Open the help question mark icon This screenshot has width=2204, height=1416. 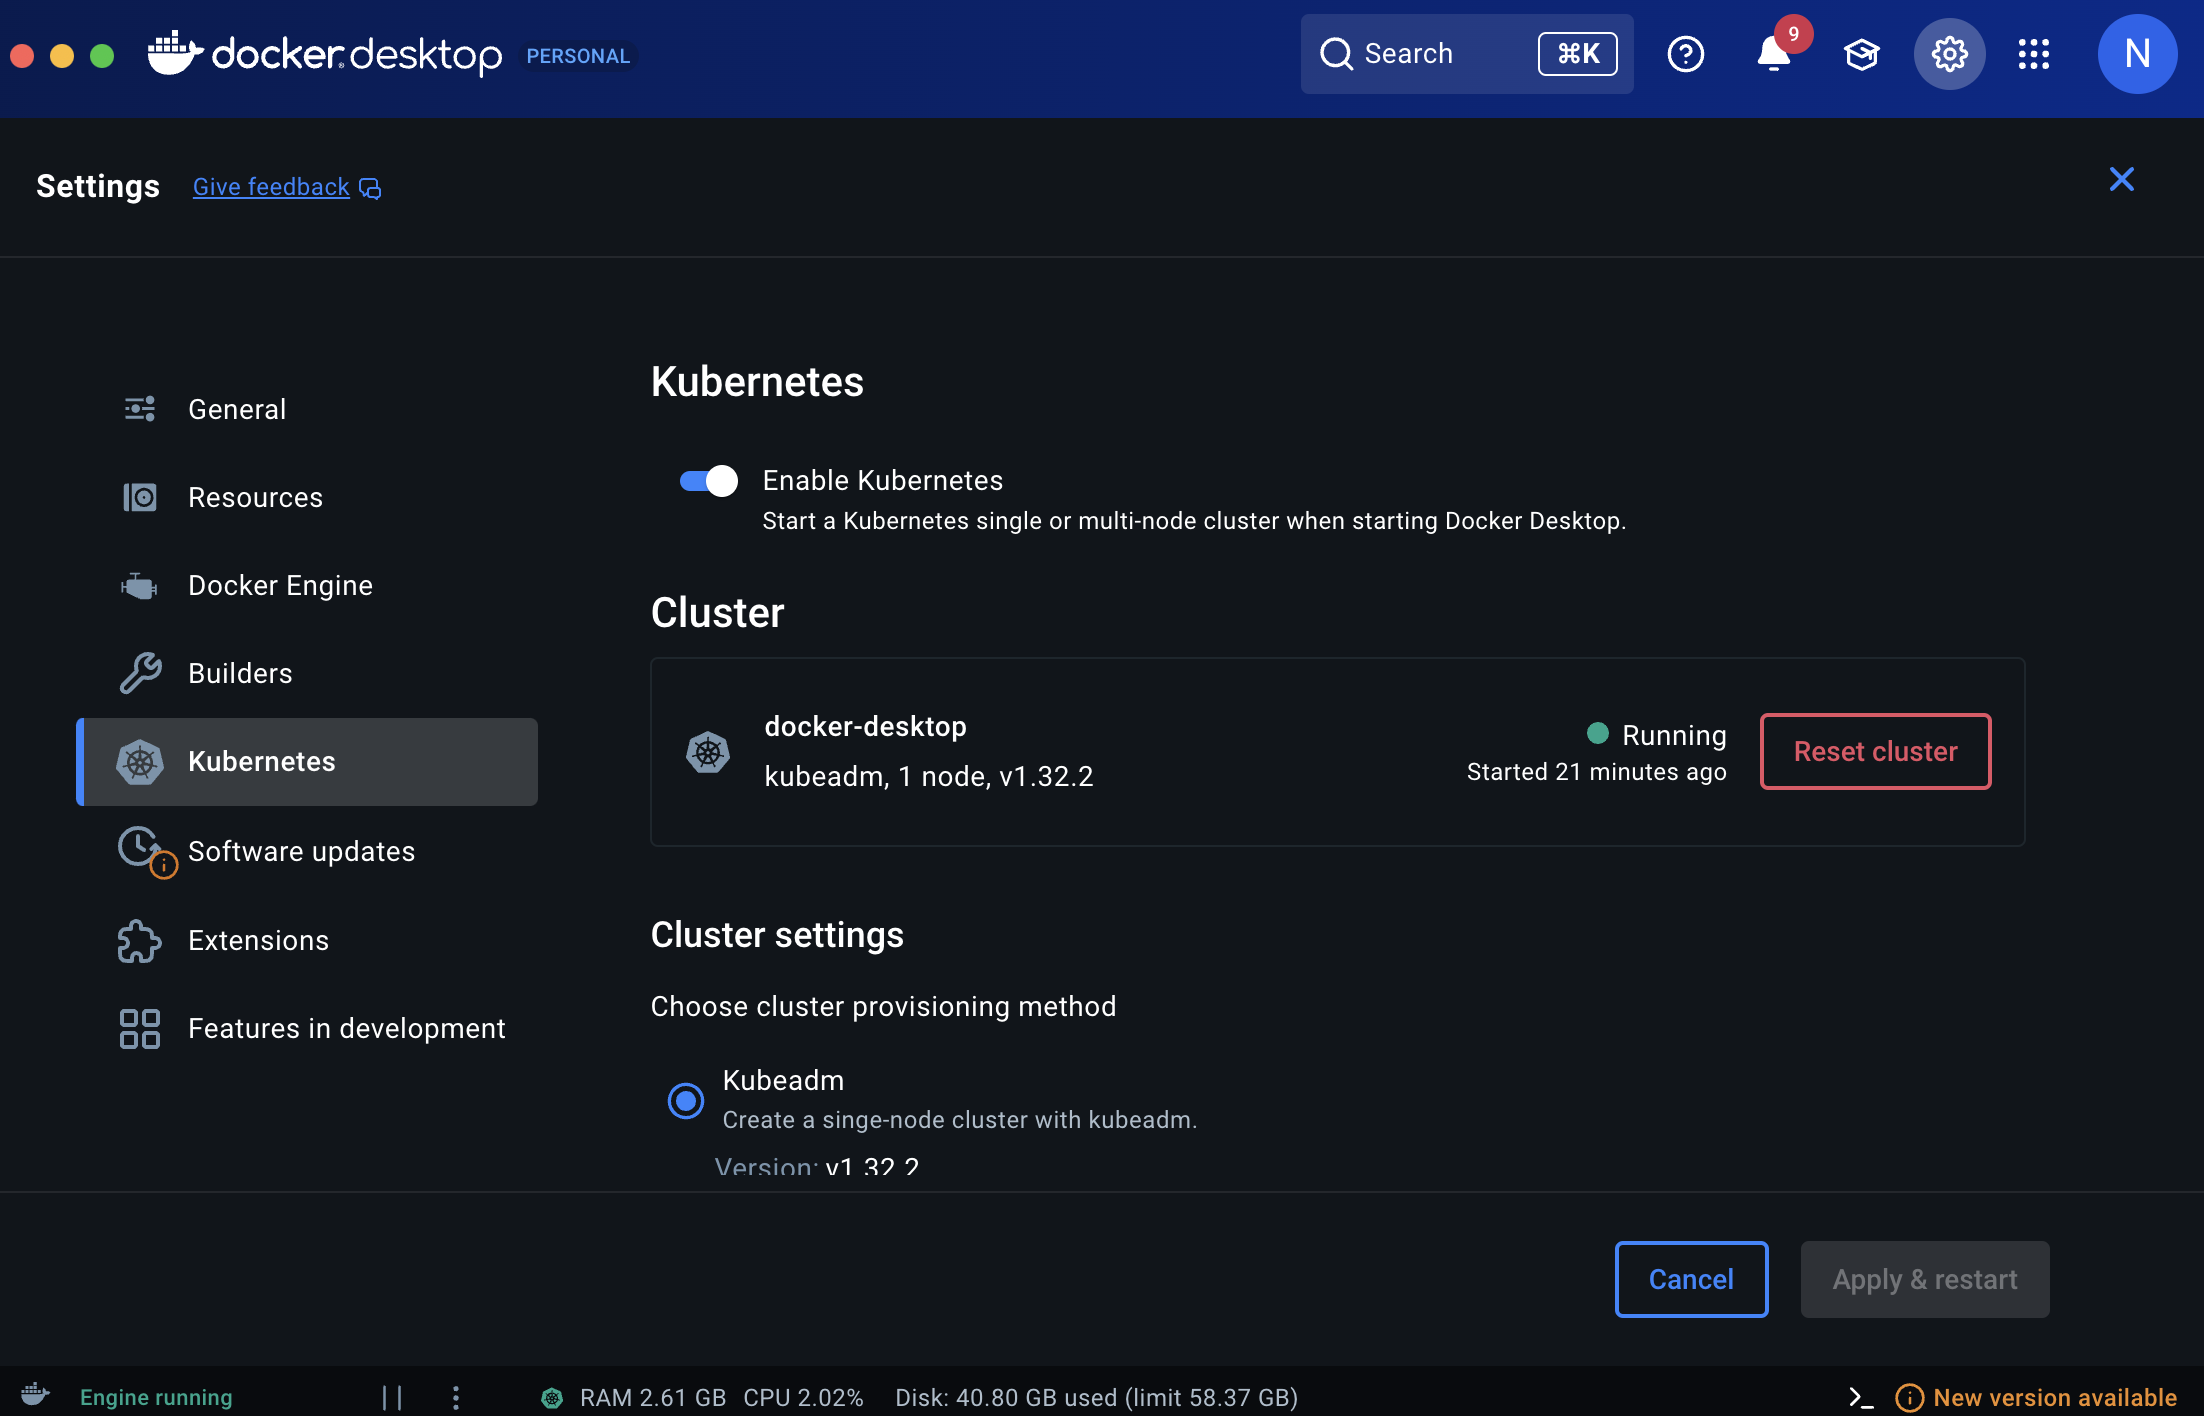tap(1685, 54)
